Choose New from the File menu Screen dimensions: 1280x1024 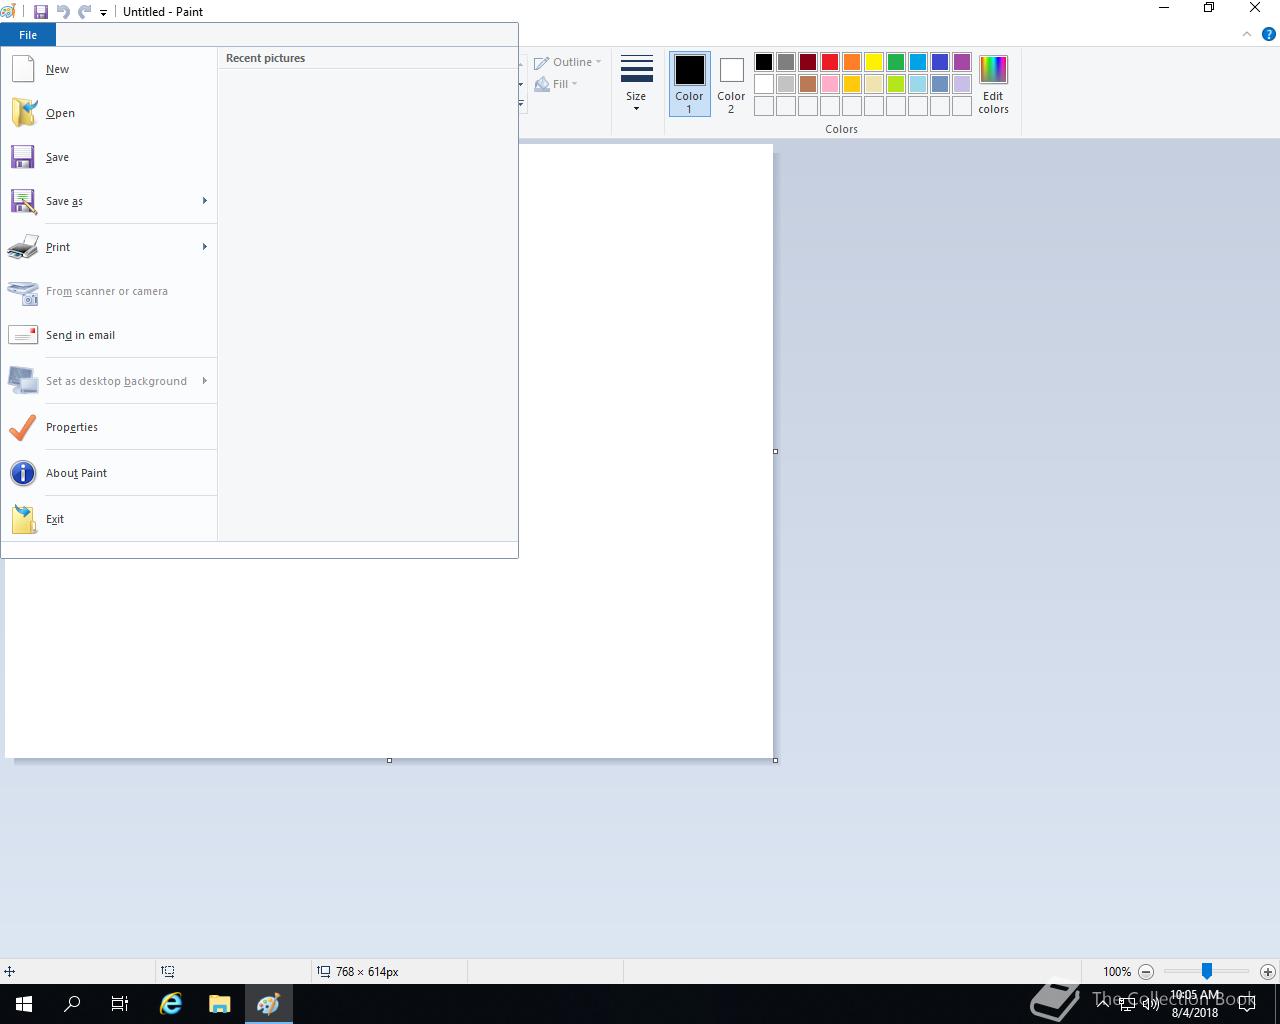tap(110, 69)
